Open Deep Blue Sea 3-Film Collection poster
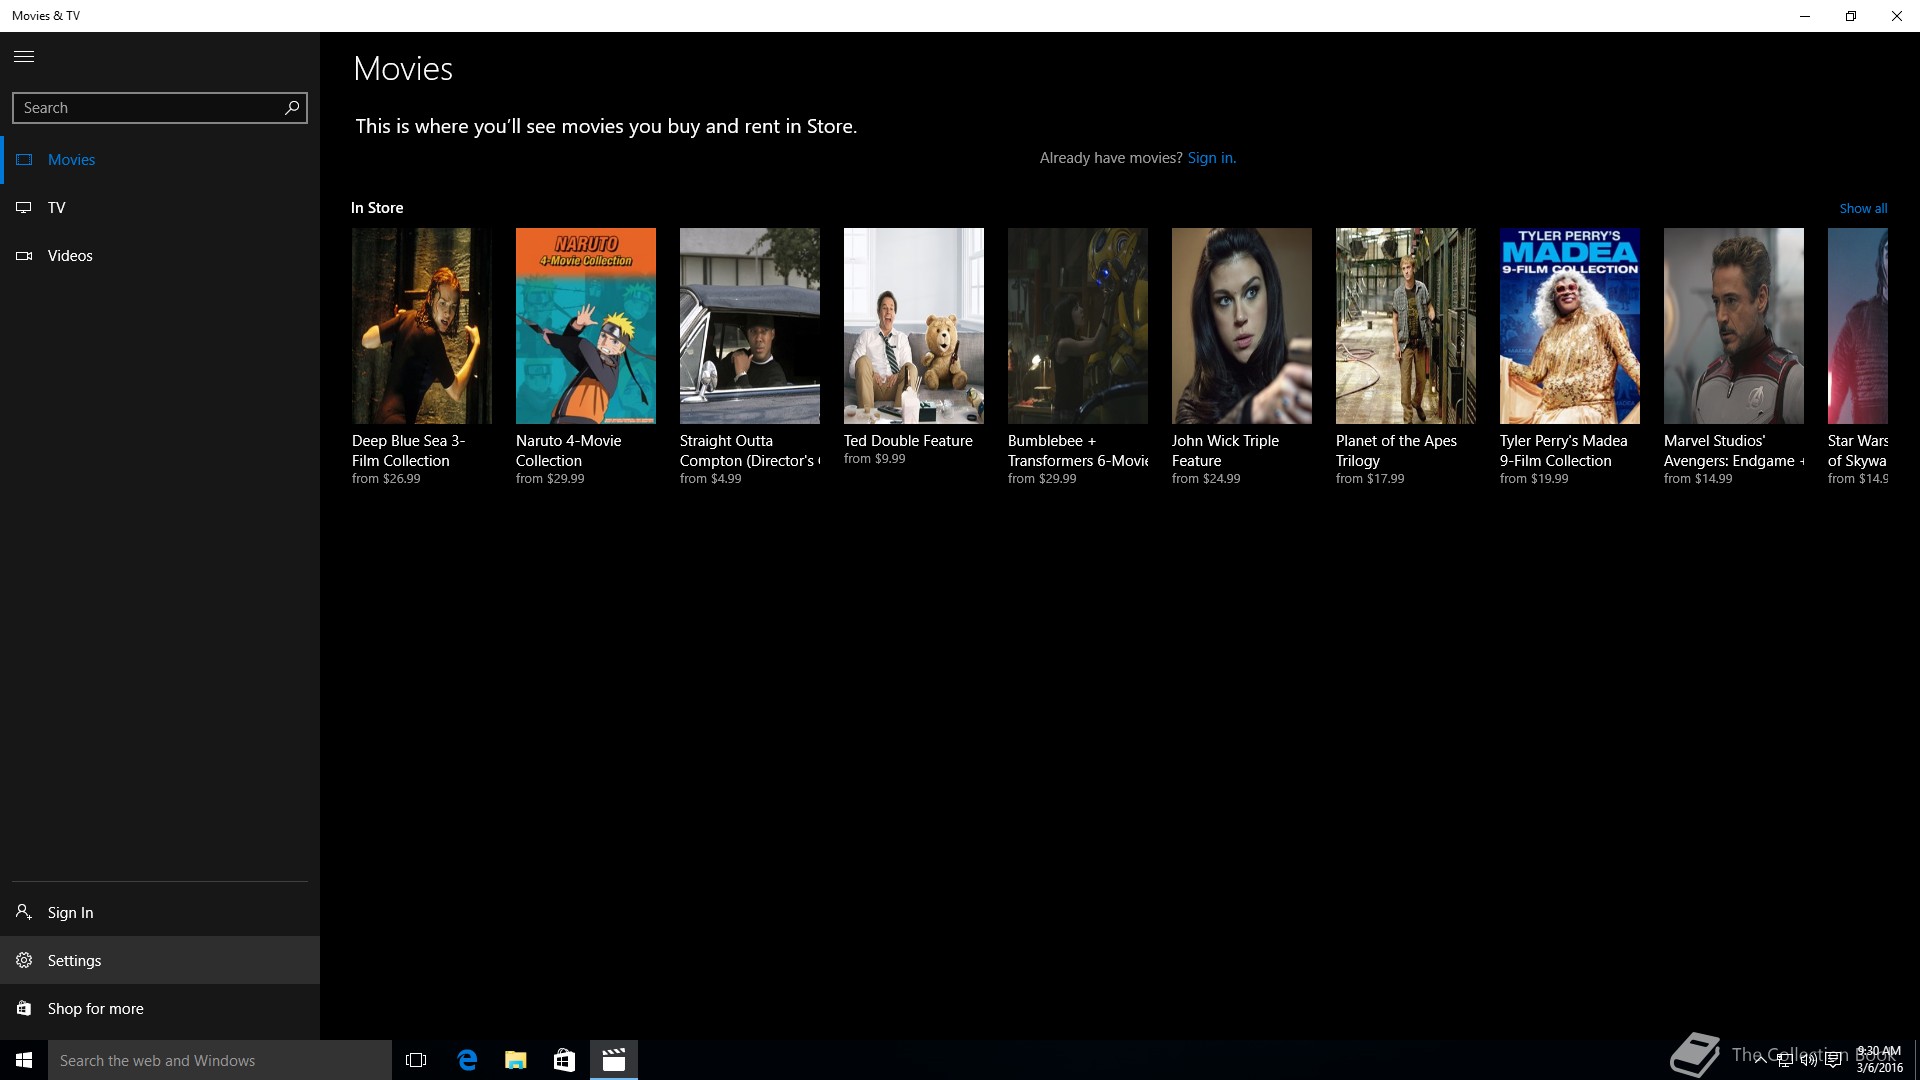Screen dimensions: 1920x1080 (x=422, y=326)
